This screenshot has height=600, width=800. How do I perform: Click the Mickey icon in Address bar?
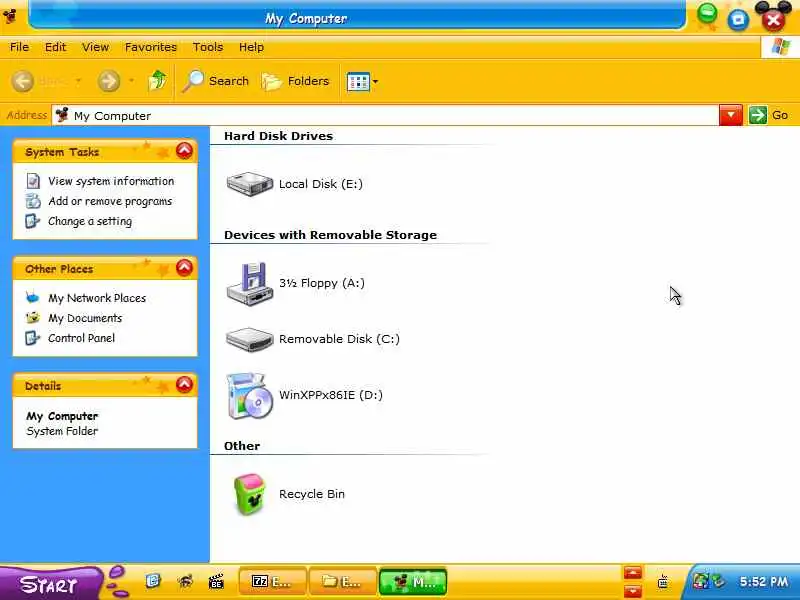point(62,115)
